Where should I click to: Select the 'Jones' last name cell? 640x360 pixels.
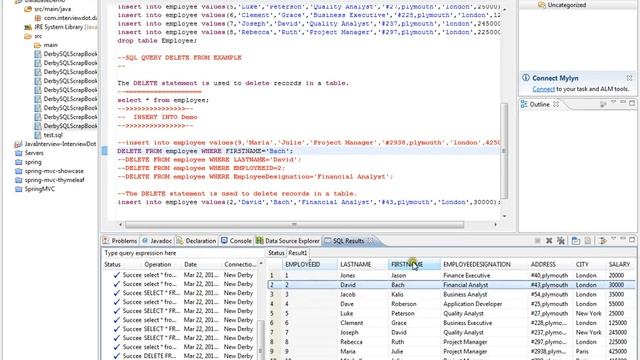coord(348,276)
